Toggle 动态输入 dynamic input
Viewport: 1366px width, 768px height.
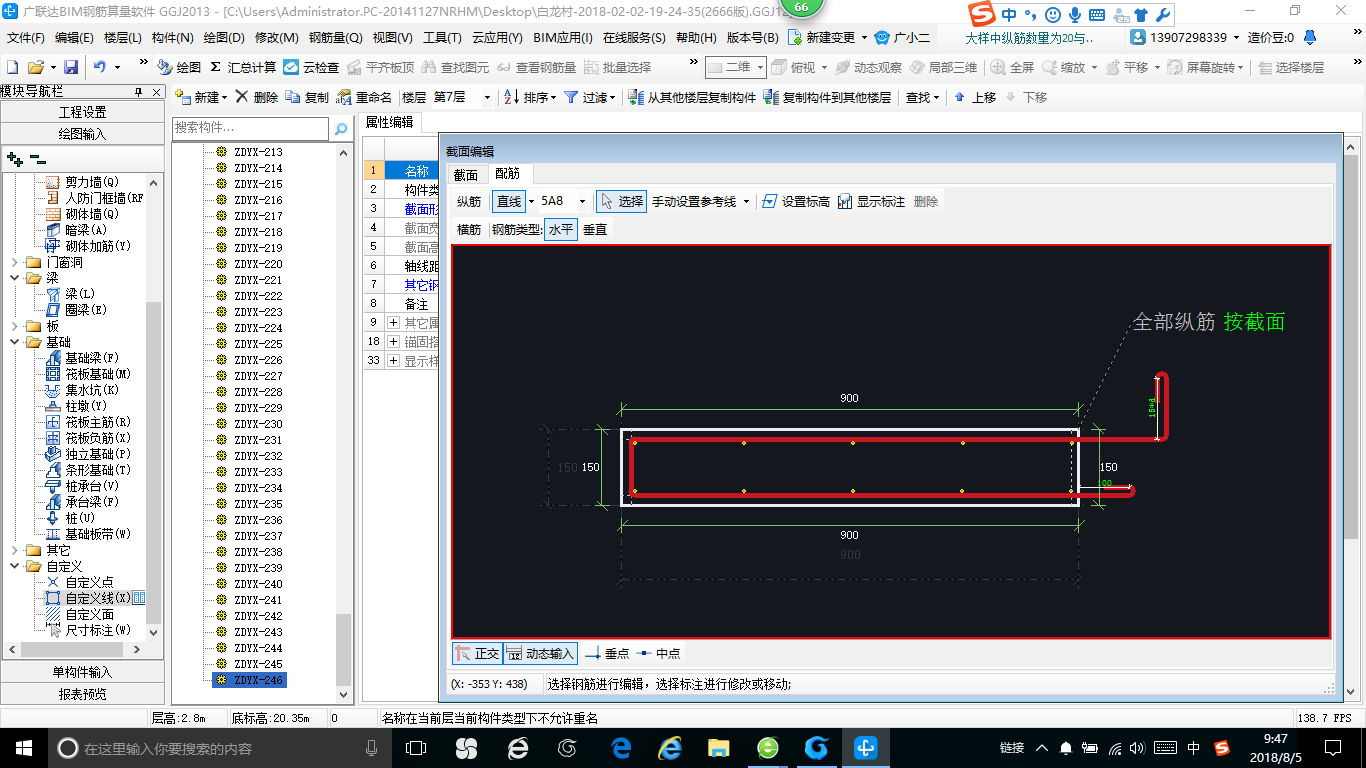(540, 653)
